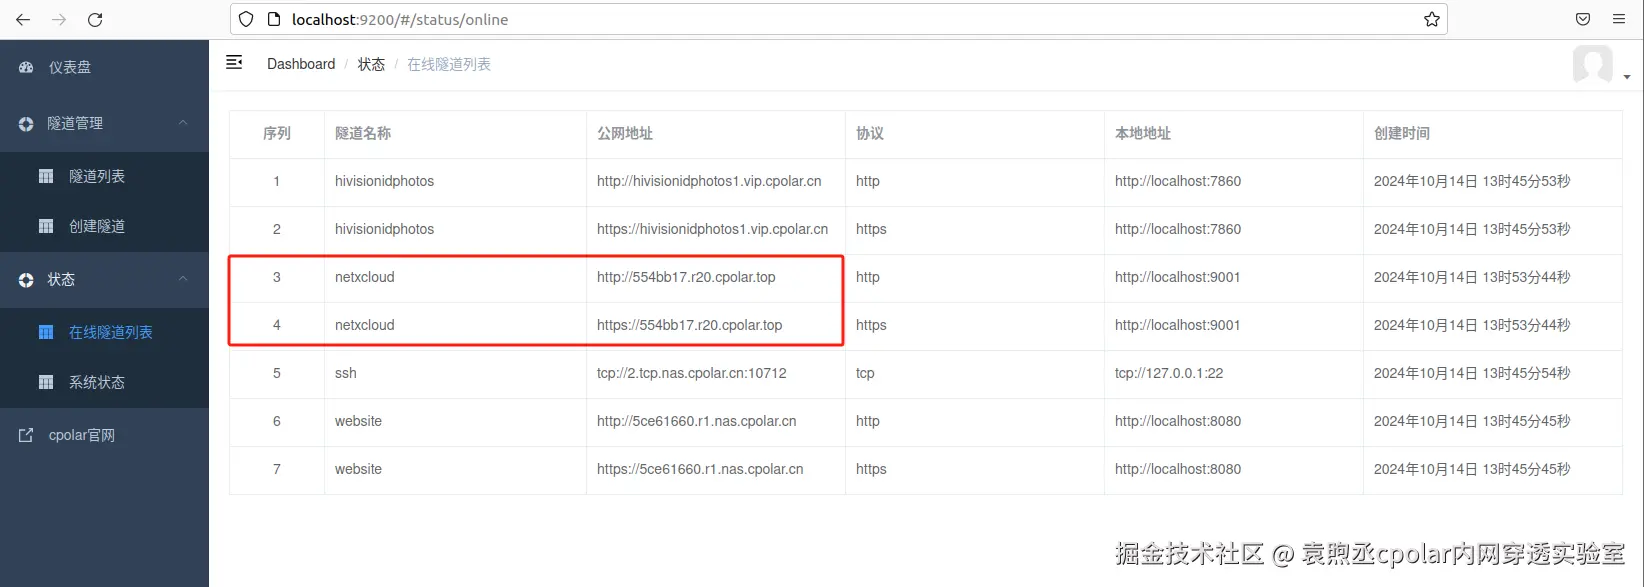This screenshot has width=1644, height=587.
Task: Click http://5ce61660.r1.nas.cpolar.cn address
Action: pos(697,421)
